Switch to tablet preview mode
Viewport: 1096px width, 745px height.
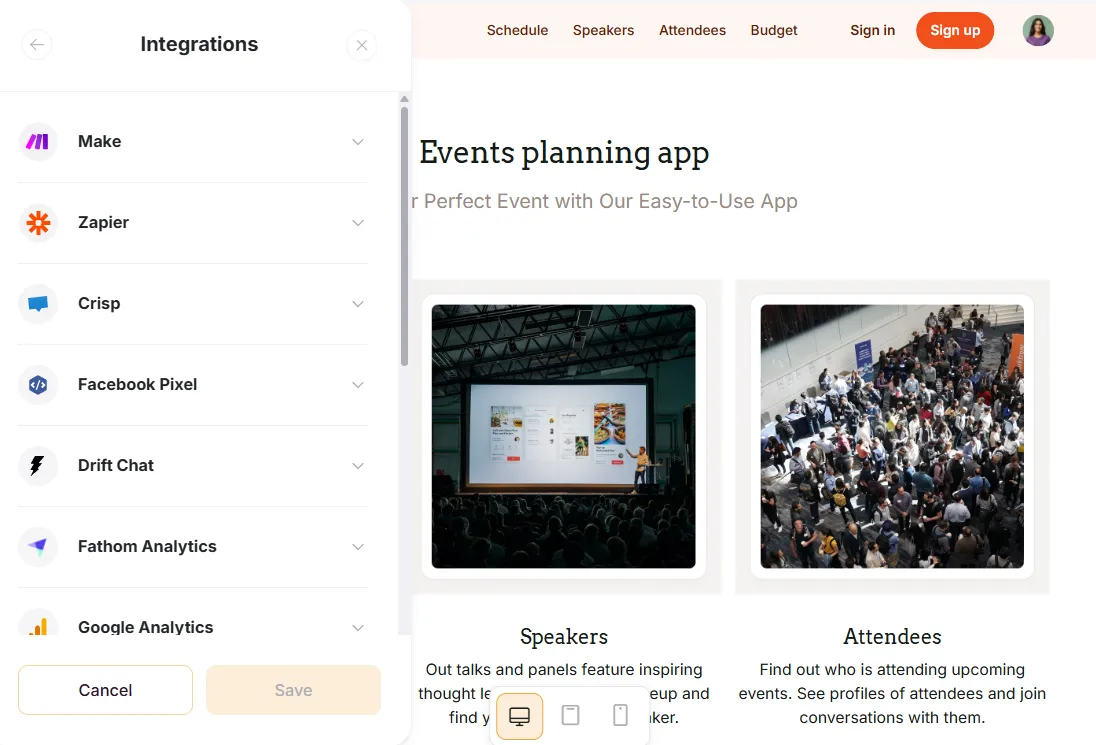click(570, 716)
